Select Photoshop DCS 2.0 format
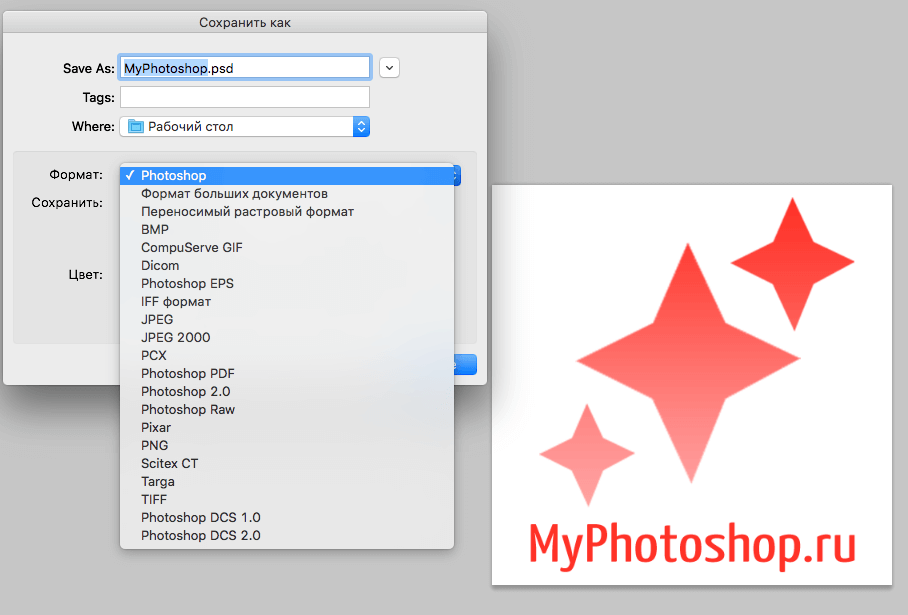The width and height of the screenshot is (908, 615). coord(201,535)
